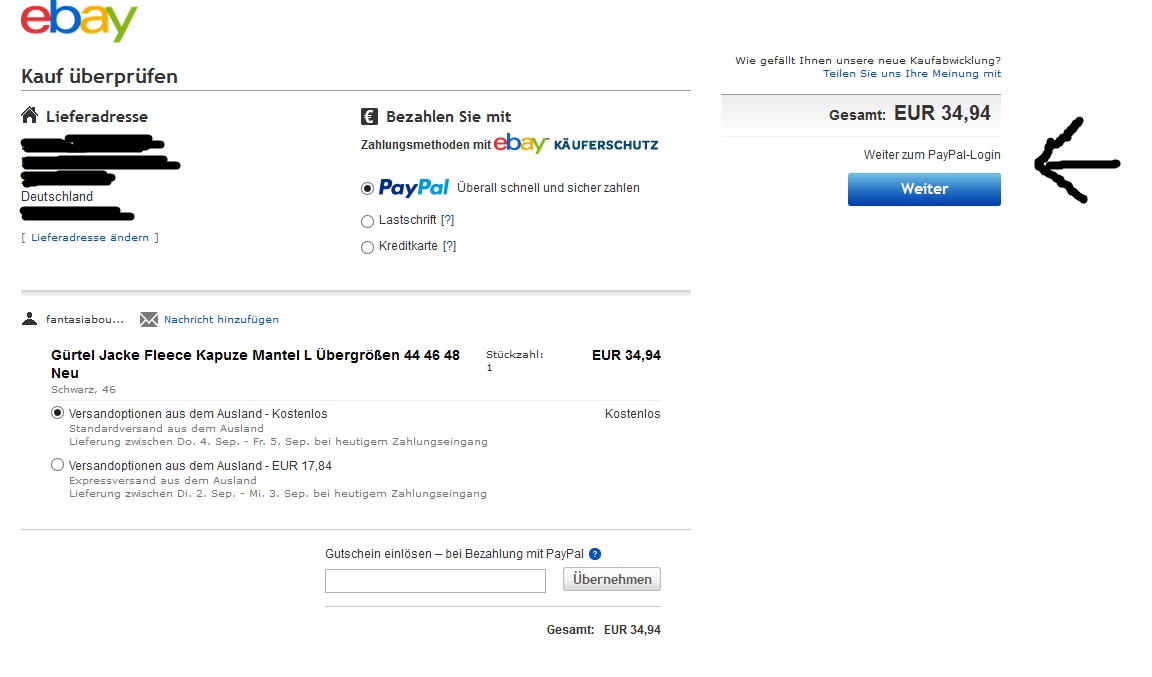
Task: Click the seller person icon
Action: [29, 319]
